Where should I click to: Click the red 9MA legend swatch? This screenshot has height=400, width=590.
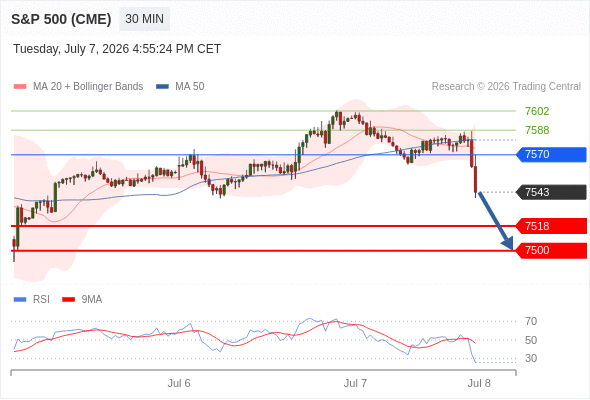point(68,300)
